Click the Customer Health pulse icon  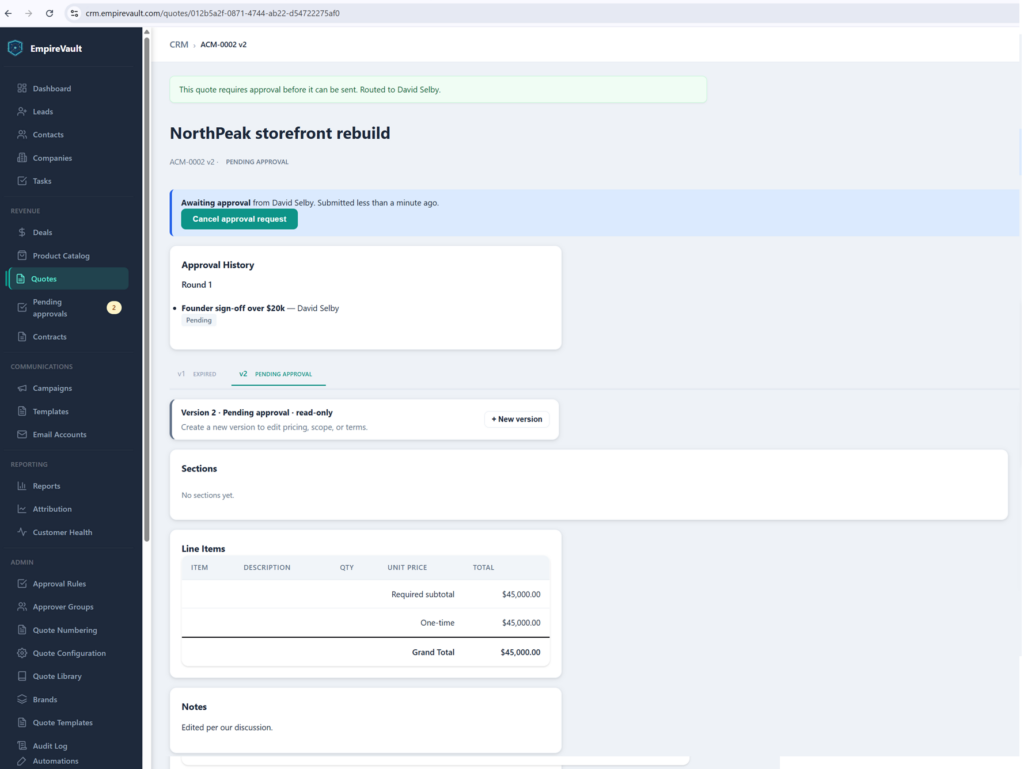22,533
